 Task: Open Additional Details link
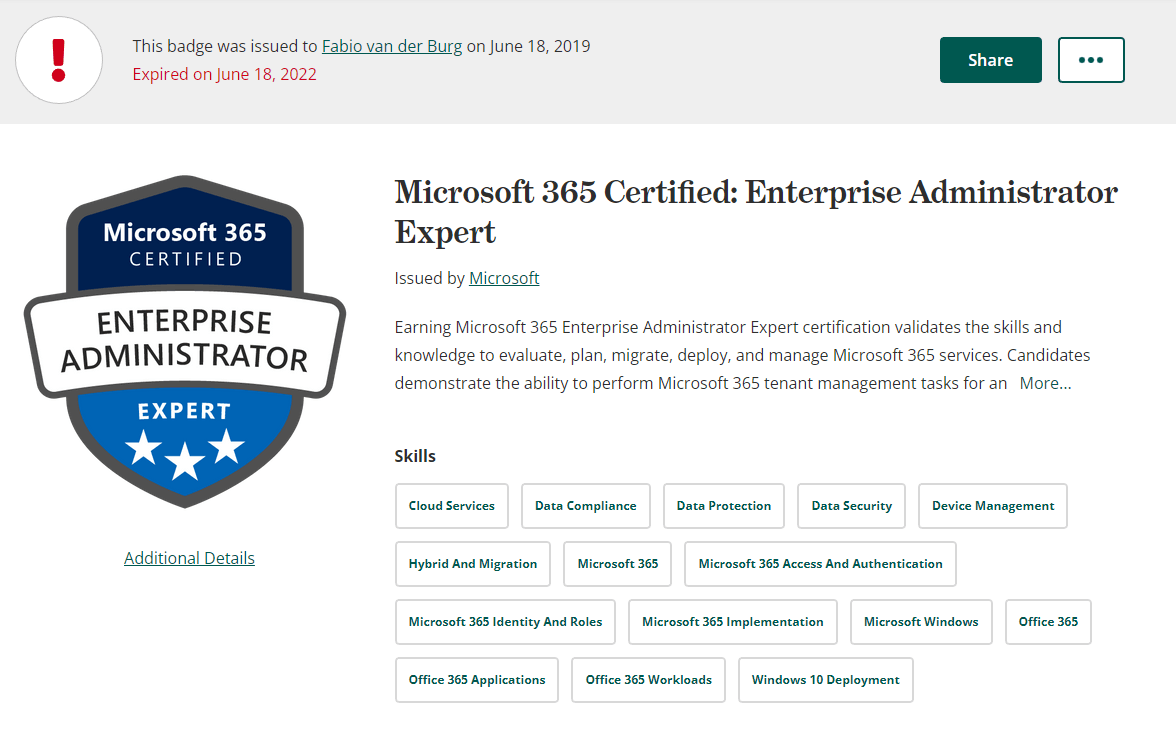189,558
